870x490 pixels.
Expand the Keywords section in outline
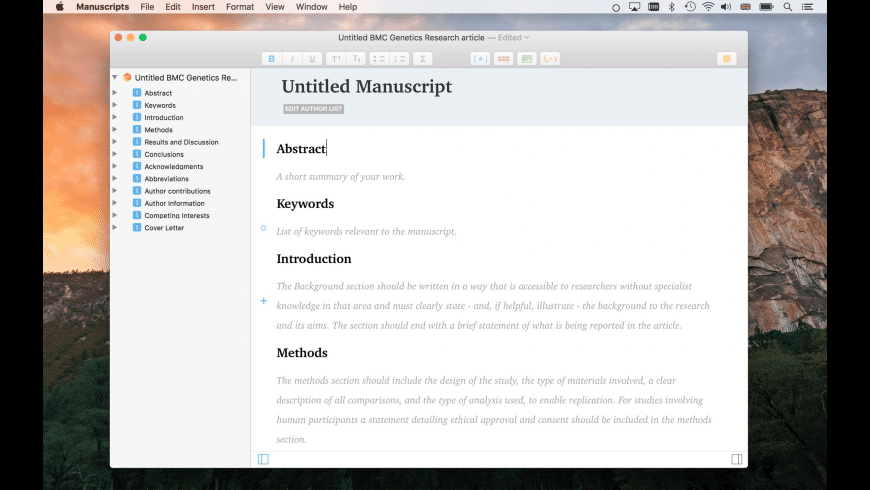coord(114,105)
